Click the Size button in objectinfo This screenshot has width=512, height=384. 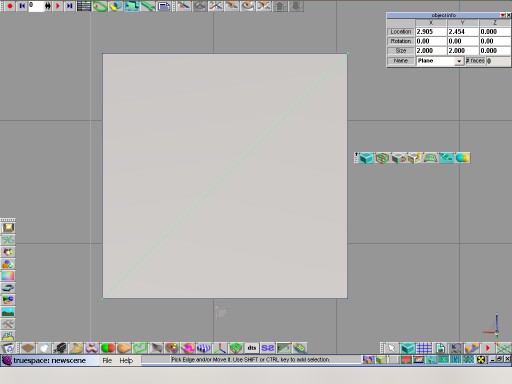pos(401,51)
